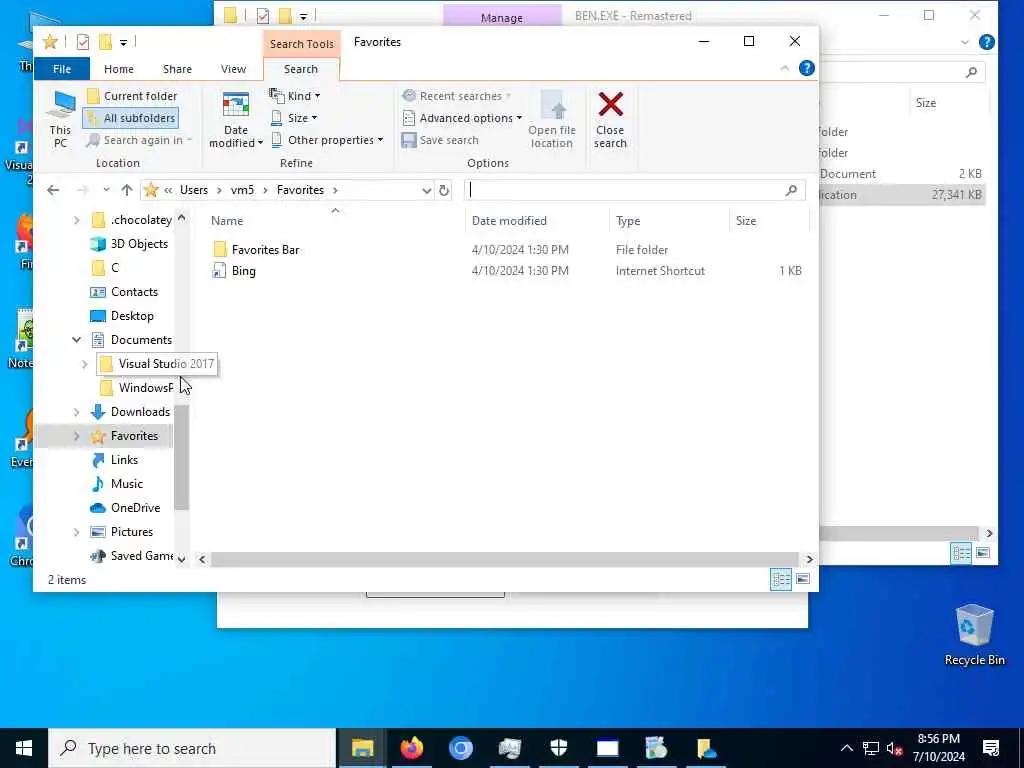Screen dimensions: 1024x768
Task: Click vm5 in the address breadcrumb
Action: pos(242,190)
